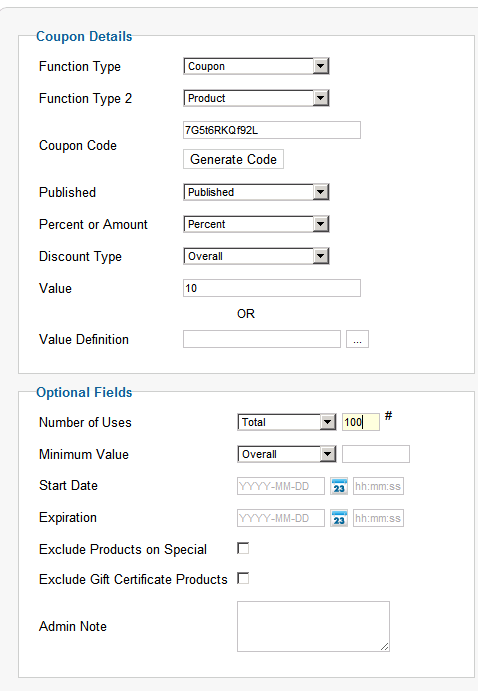Click the Number of Uses count field
This screenshot has width=478, height=691.
click(x=361, y=422)
